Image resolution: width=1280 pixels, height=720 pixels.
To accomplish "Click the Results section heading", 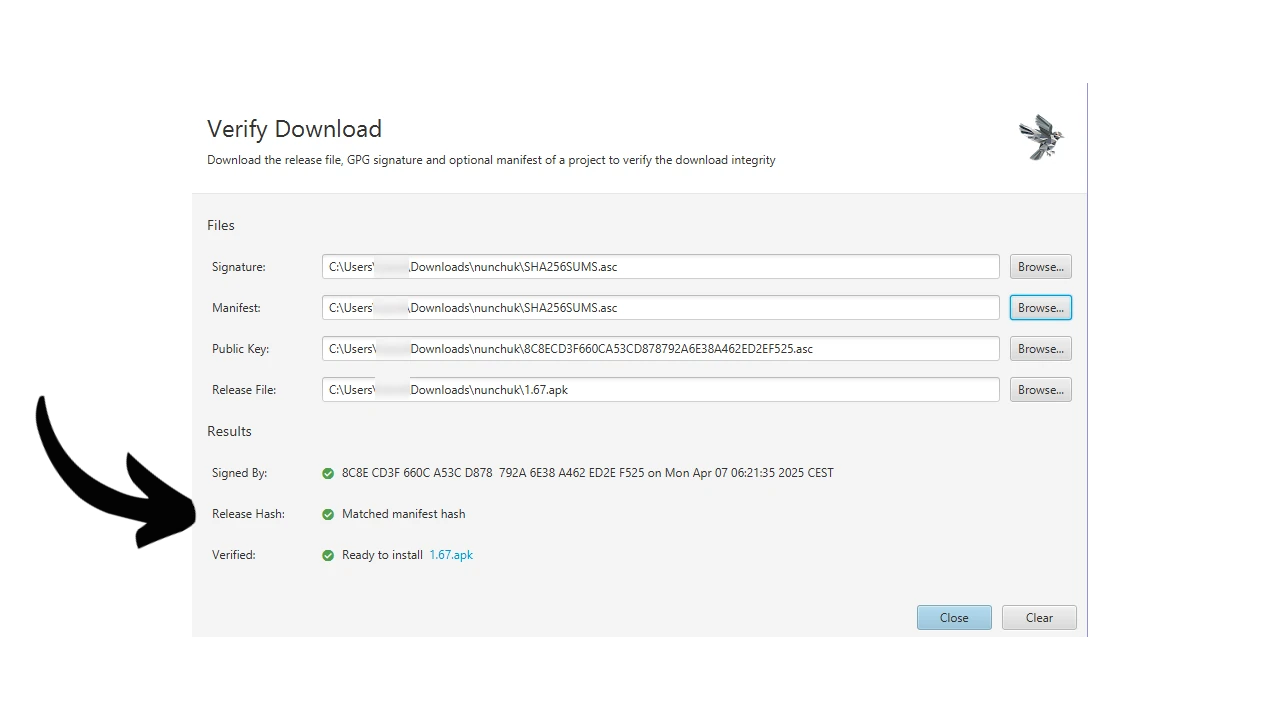I will point(229,431).
